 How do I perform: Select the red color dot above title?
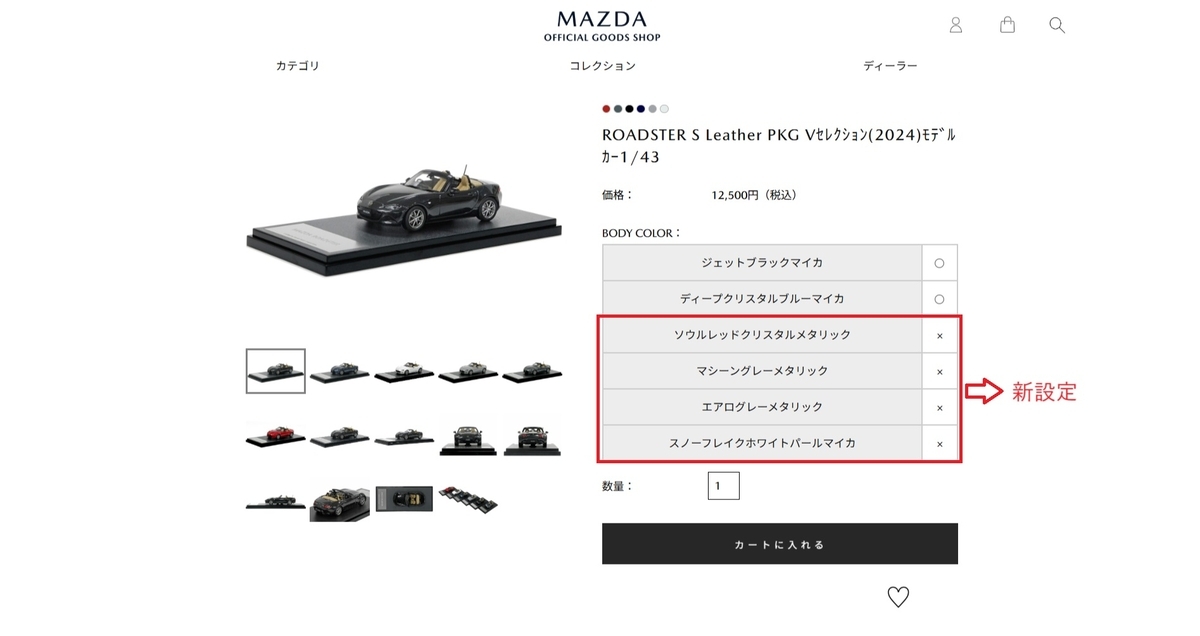click(x=606, y=108)
